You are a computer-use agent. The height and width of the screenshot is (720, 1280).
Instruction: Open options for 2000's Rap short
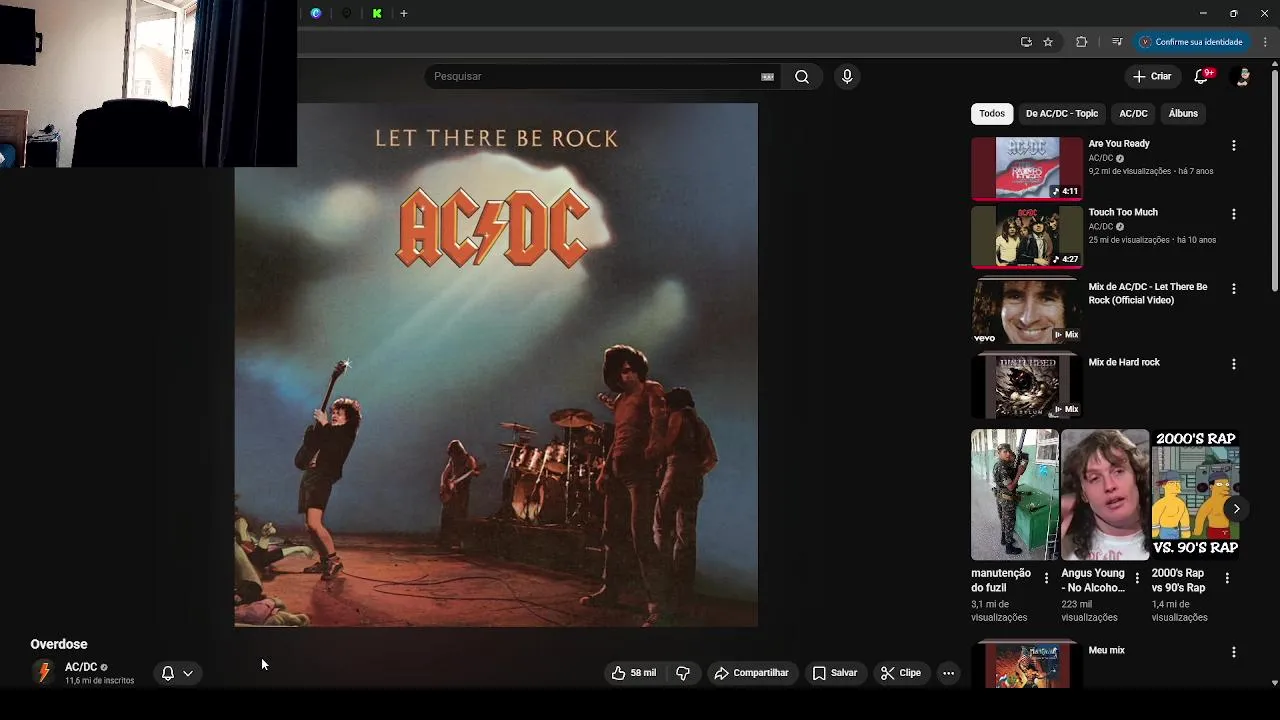point(1227,578)
